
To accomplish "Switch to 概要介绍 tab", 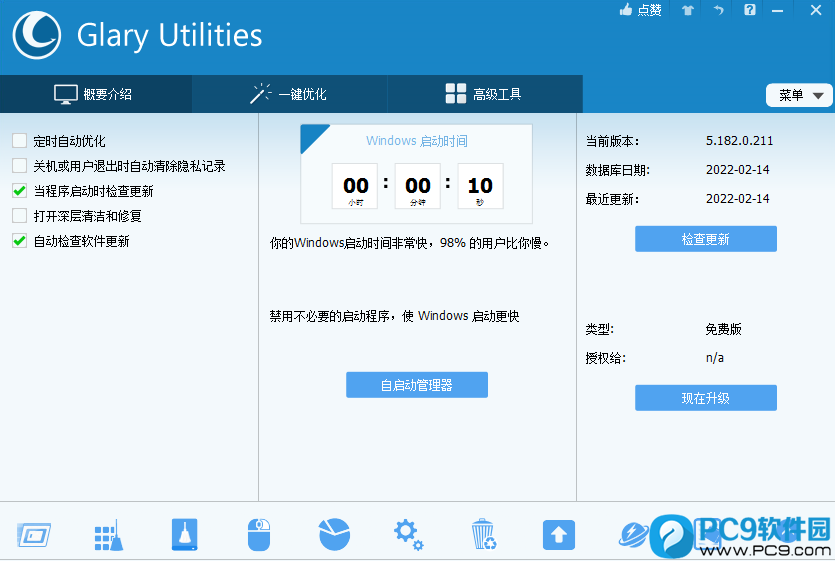I will (96, 94).
